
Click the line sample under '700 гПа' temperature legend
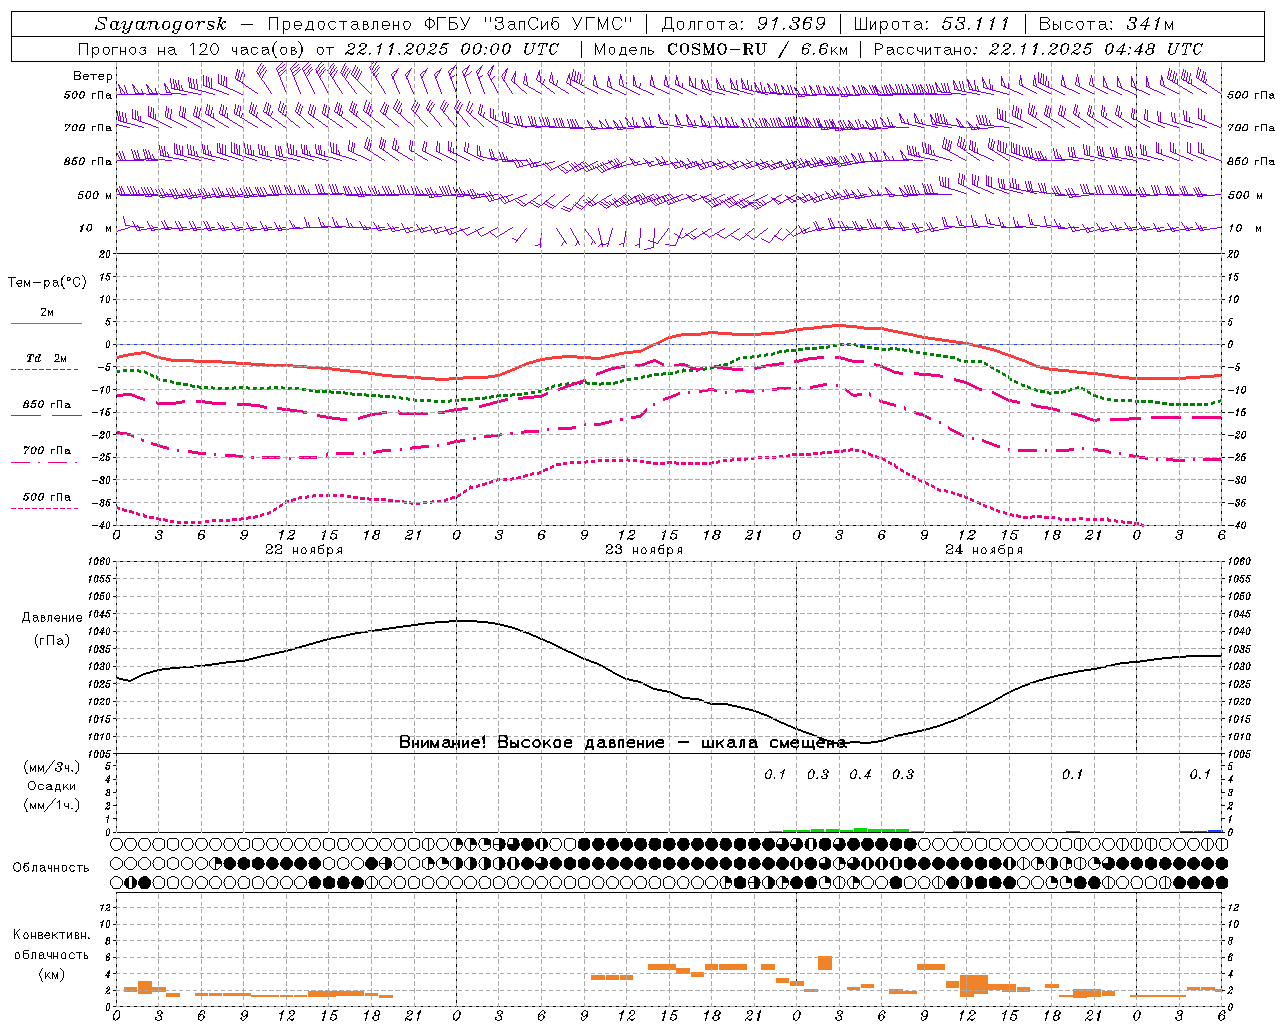pos(46,463)
